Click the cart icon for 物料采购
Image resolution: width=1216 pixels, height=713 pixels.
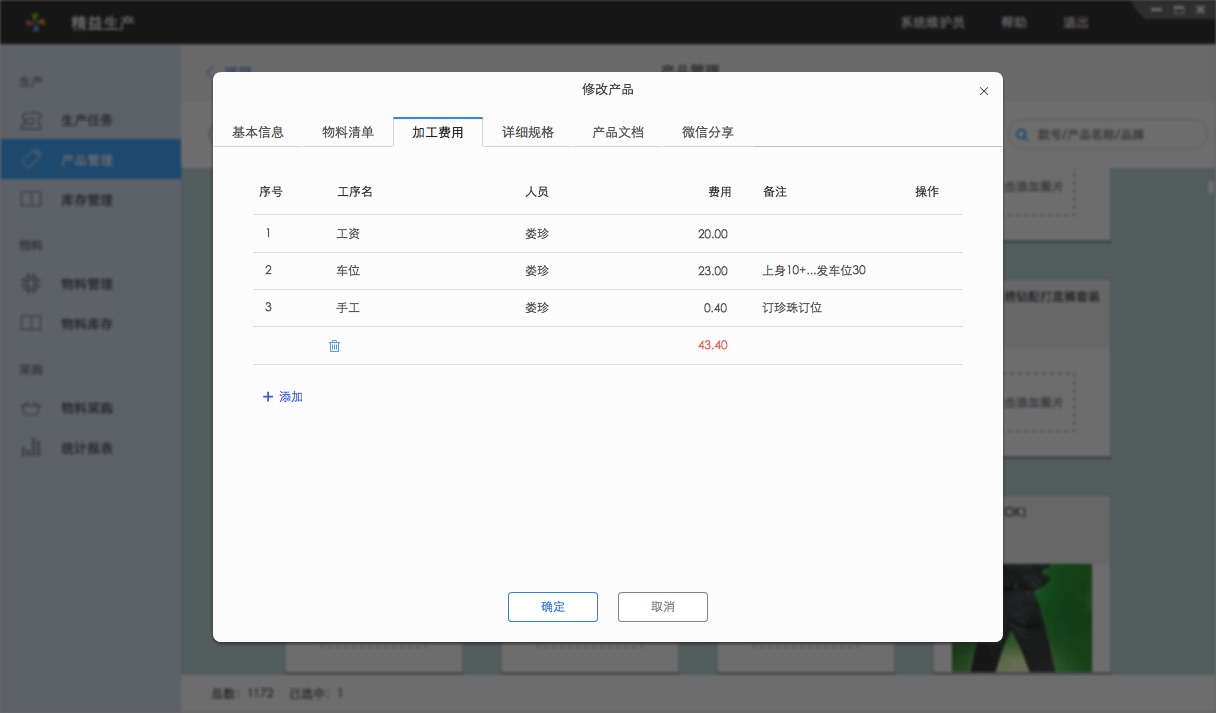click(32, 407)
